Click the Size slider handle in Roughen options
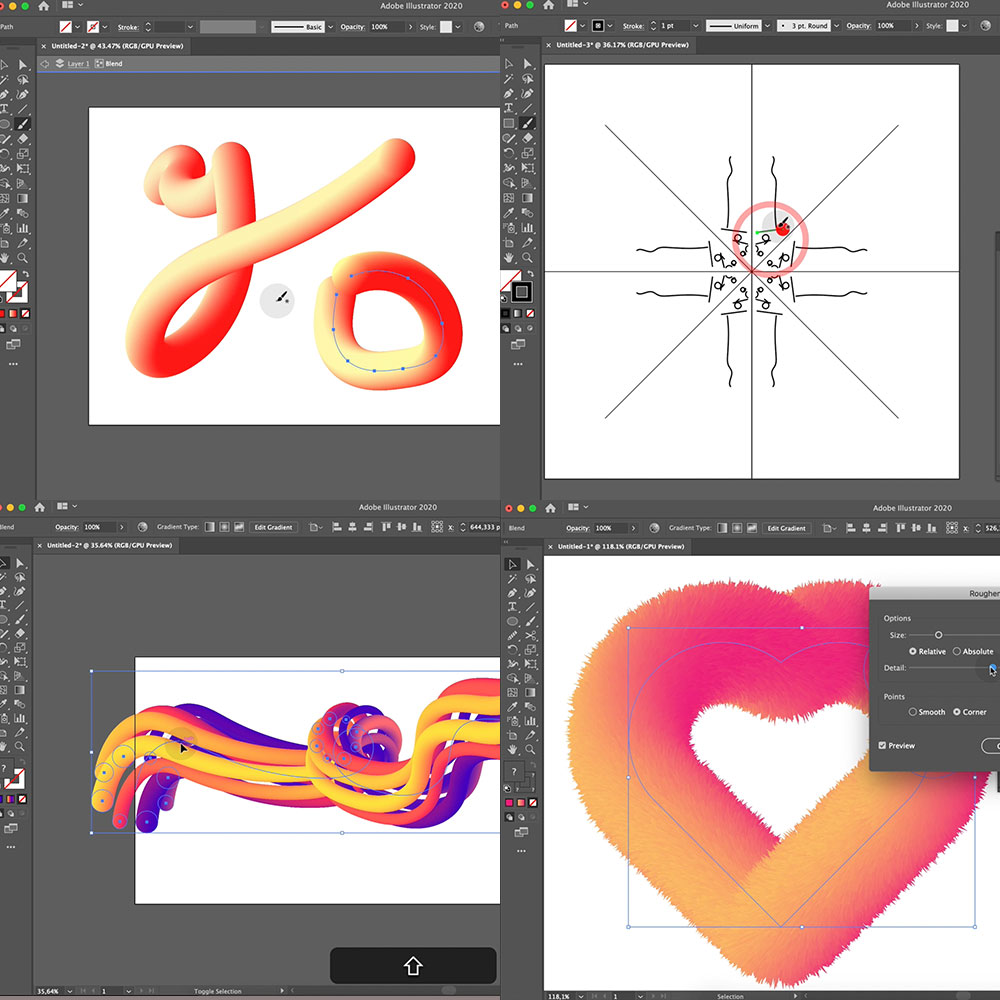This screenshot has width=1000, height=1000. (938, 635)
